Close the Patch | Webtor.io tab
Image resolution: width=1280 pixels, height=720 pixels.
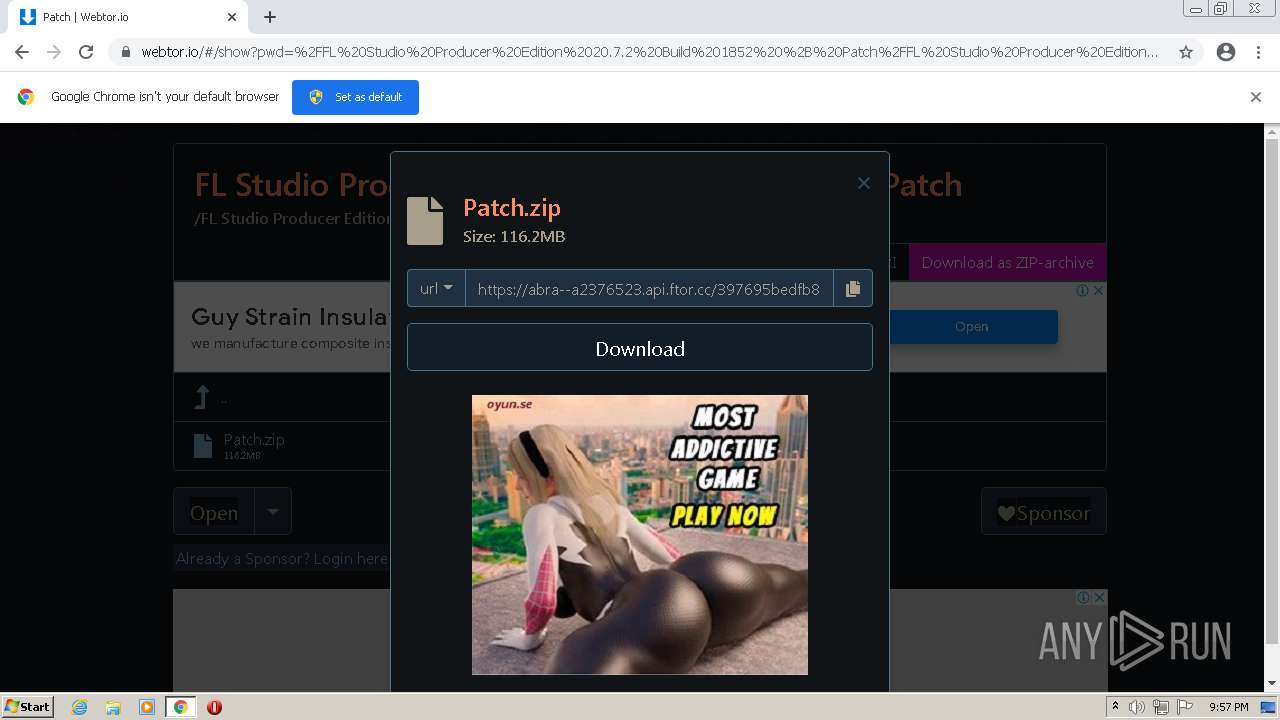coord(232,17)
